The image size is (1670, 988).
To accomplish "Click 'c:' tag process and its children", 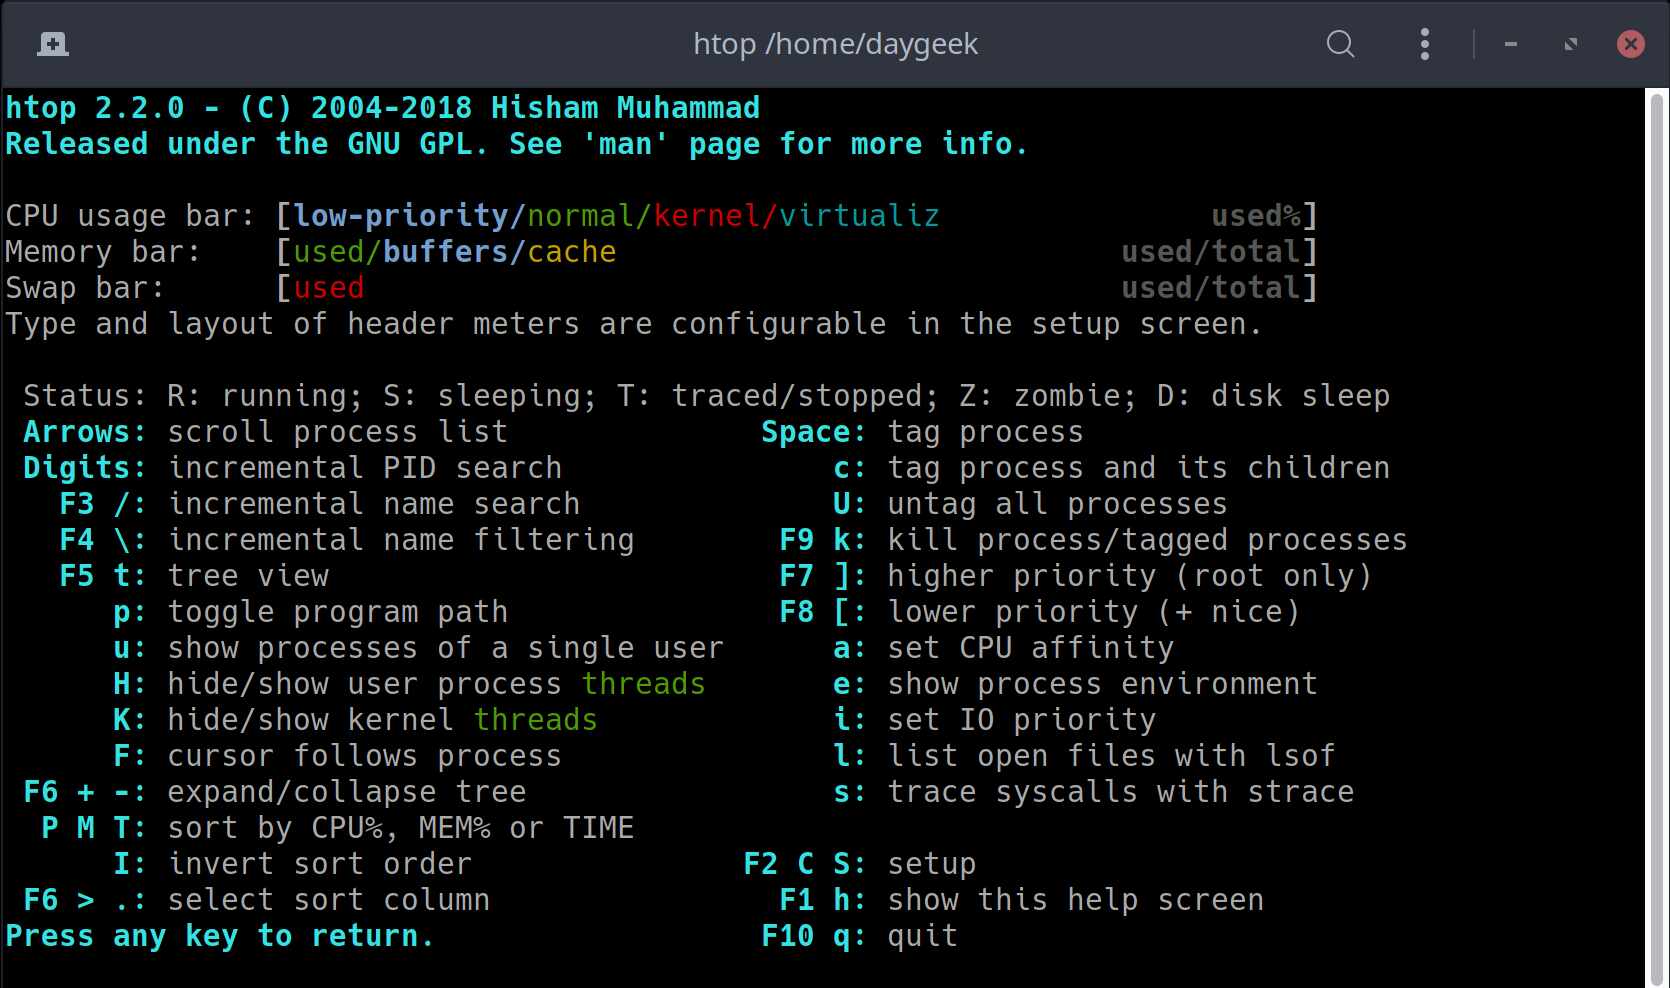I will (x=1111, y=468).
